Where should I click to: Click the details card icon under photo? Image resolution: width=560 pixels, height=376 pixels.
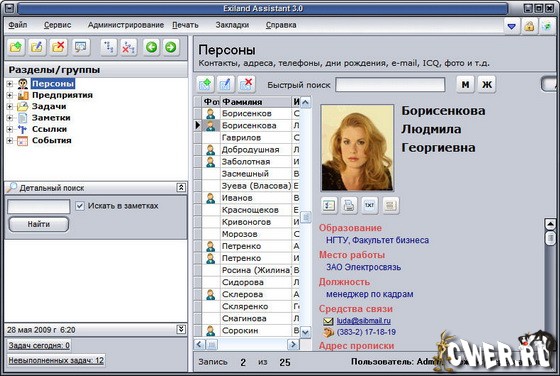(329, 205)
